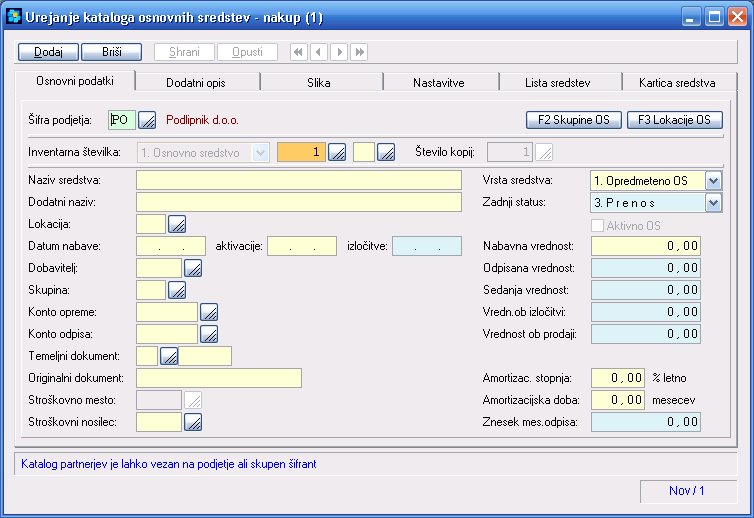Click the Konto odpisa lookup icon
This screenshot has width=754, height=518.
[x=209, y=334]
